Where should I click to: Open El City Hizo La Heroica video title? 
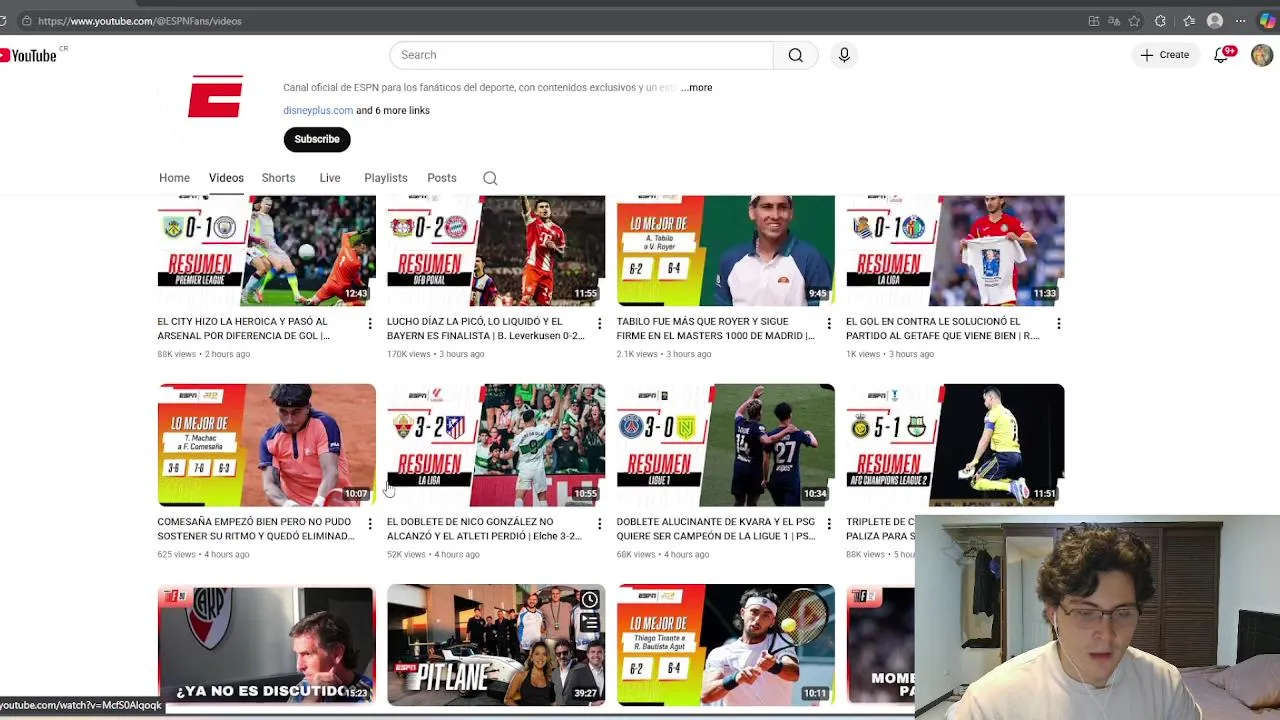[243, 329]
